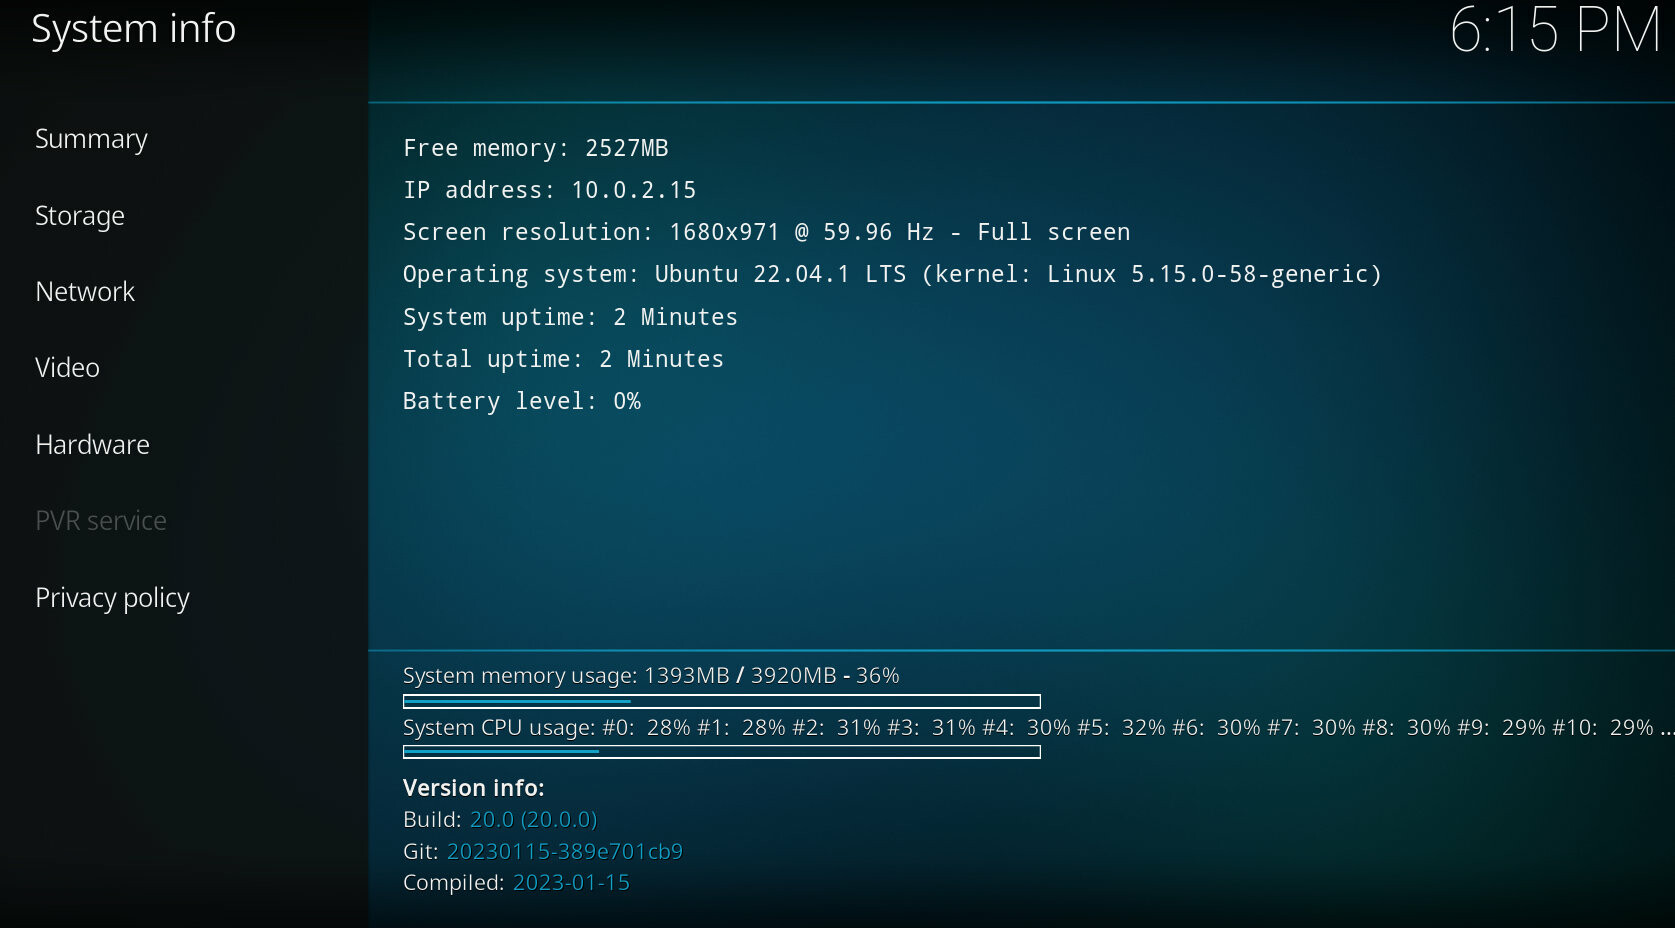1675x928 pixels.
Task: Click the greyed-out PVR service entry
Action: 101,521
